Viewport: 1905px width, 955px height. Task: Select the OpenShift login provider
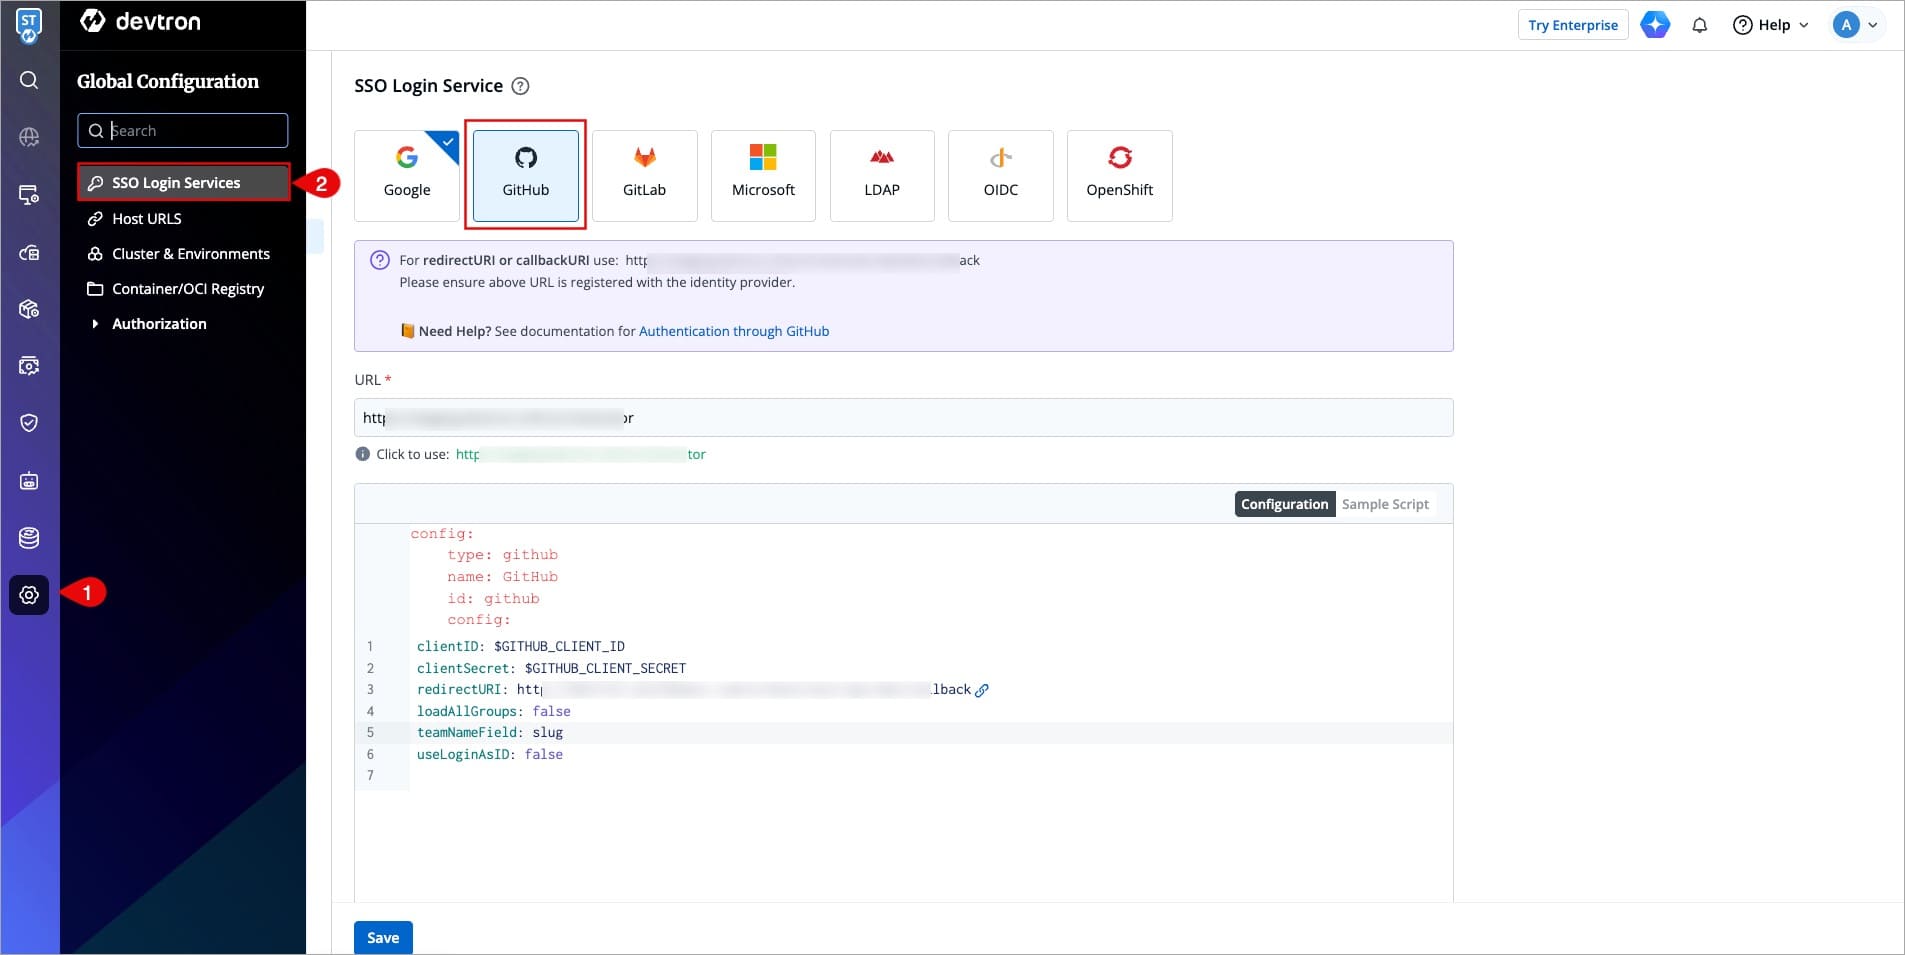click(x=1119, y=175)
